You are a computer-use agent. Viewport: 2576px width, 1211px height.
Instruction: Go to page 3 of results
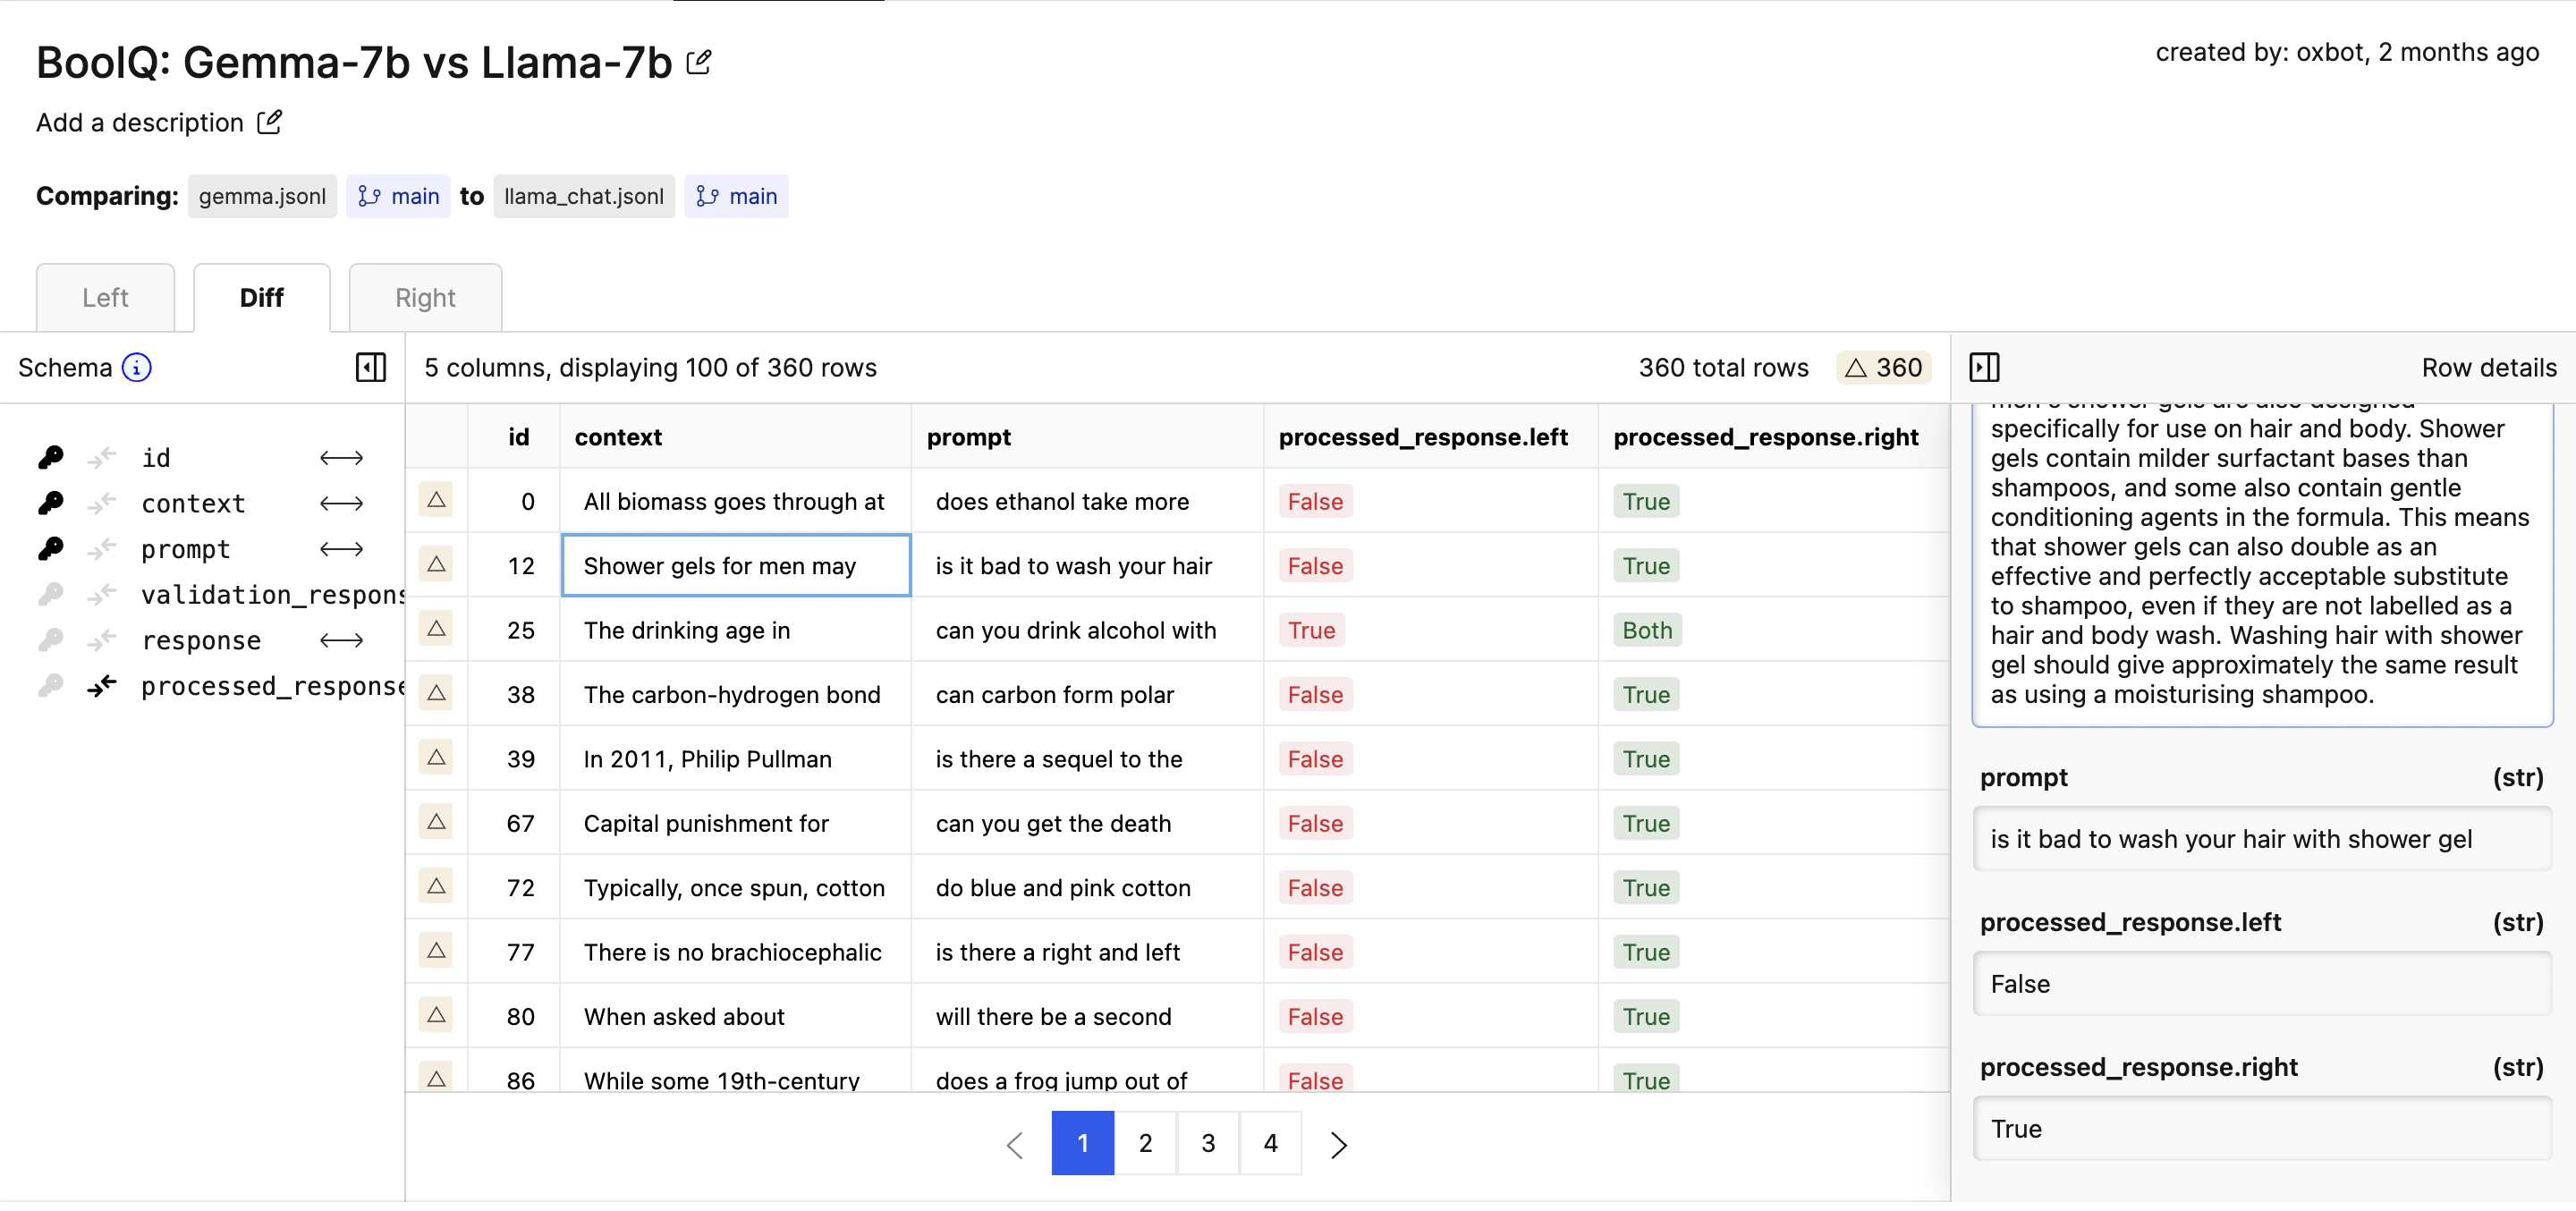(1208, 1144)
